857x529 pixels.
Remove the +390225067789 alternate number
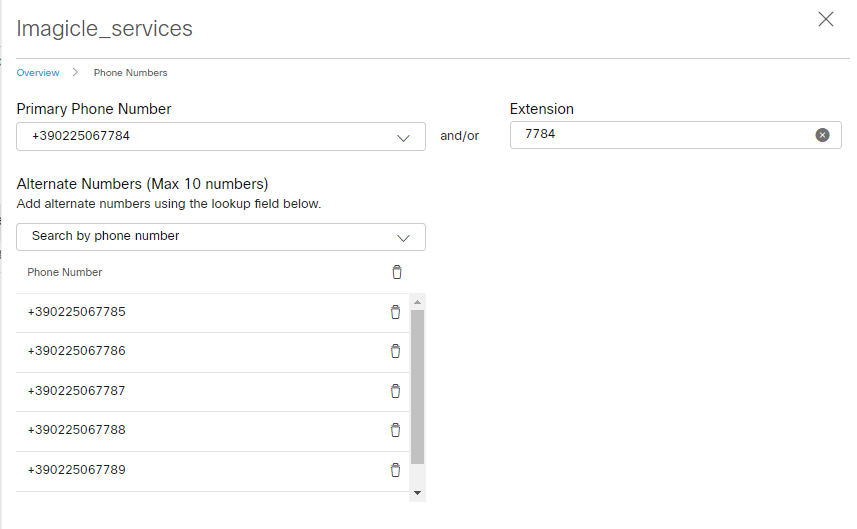click(395, 470)
